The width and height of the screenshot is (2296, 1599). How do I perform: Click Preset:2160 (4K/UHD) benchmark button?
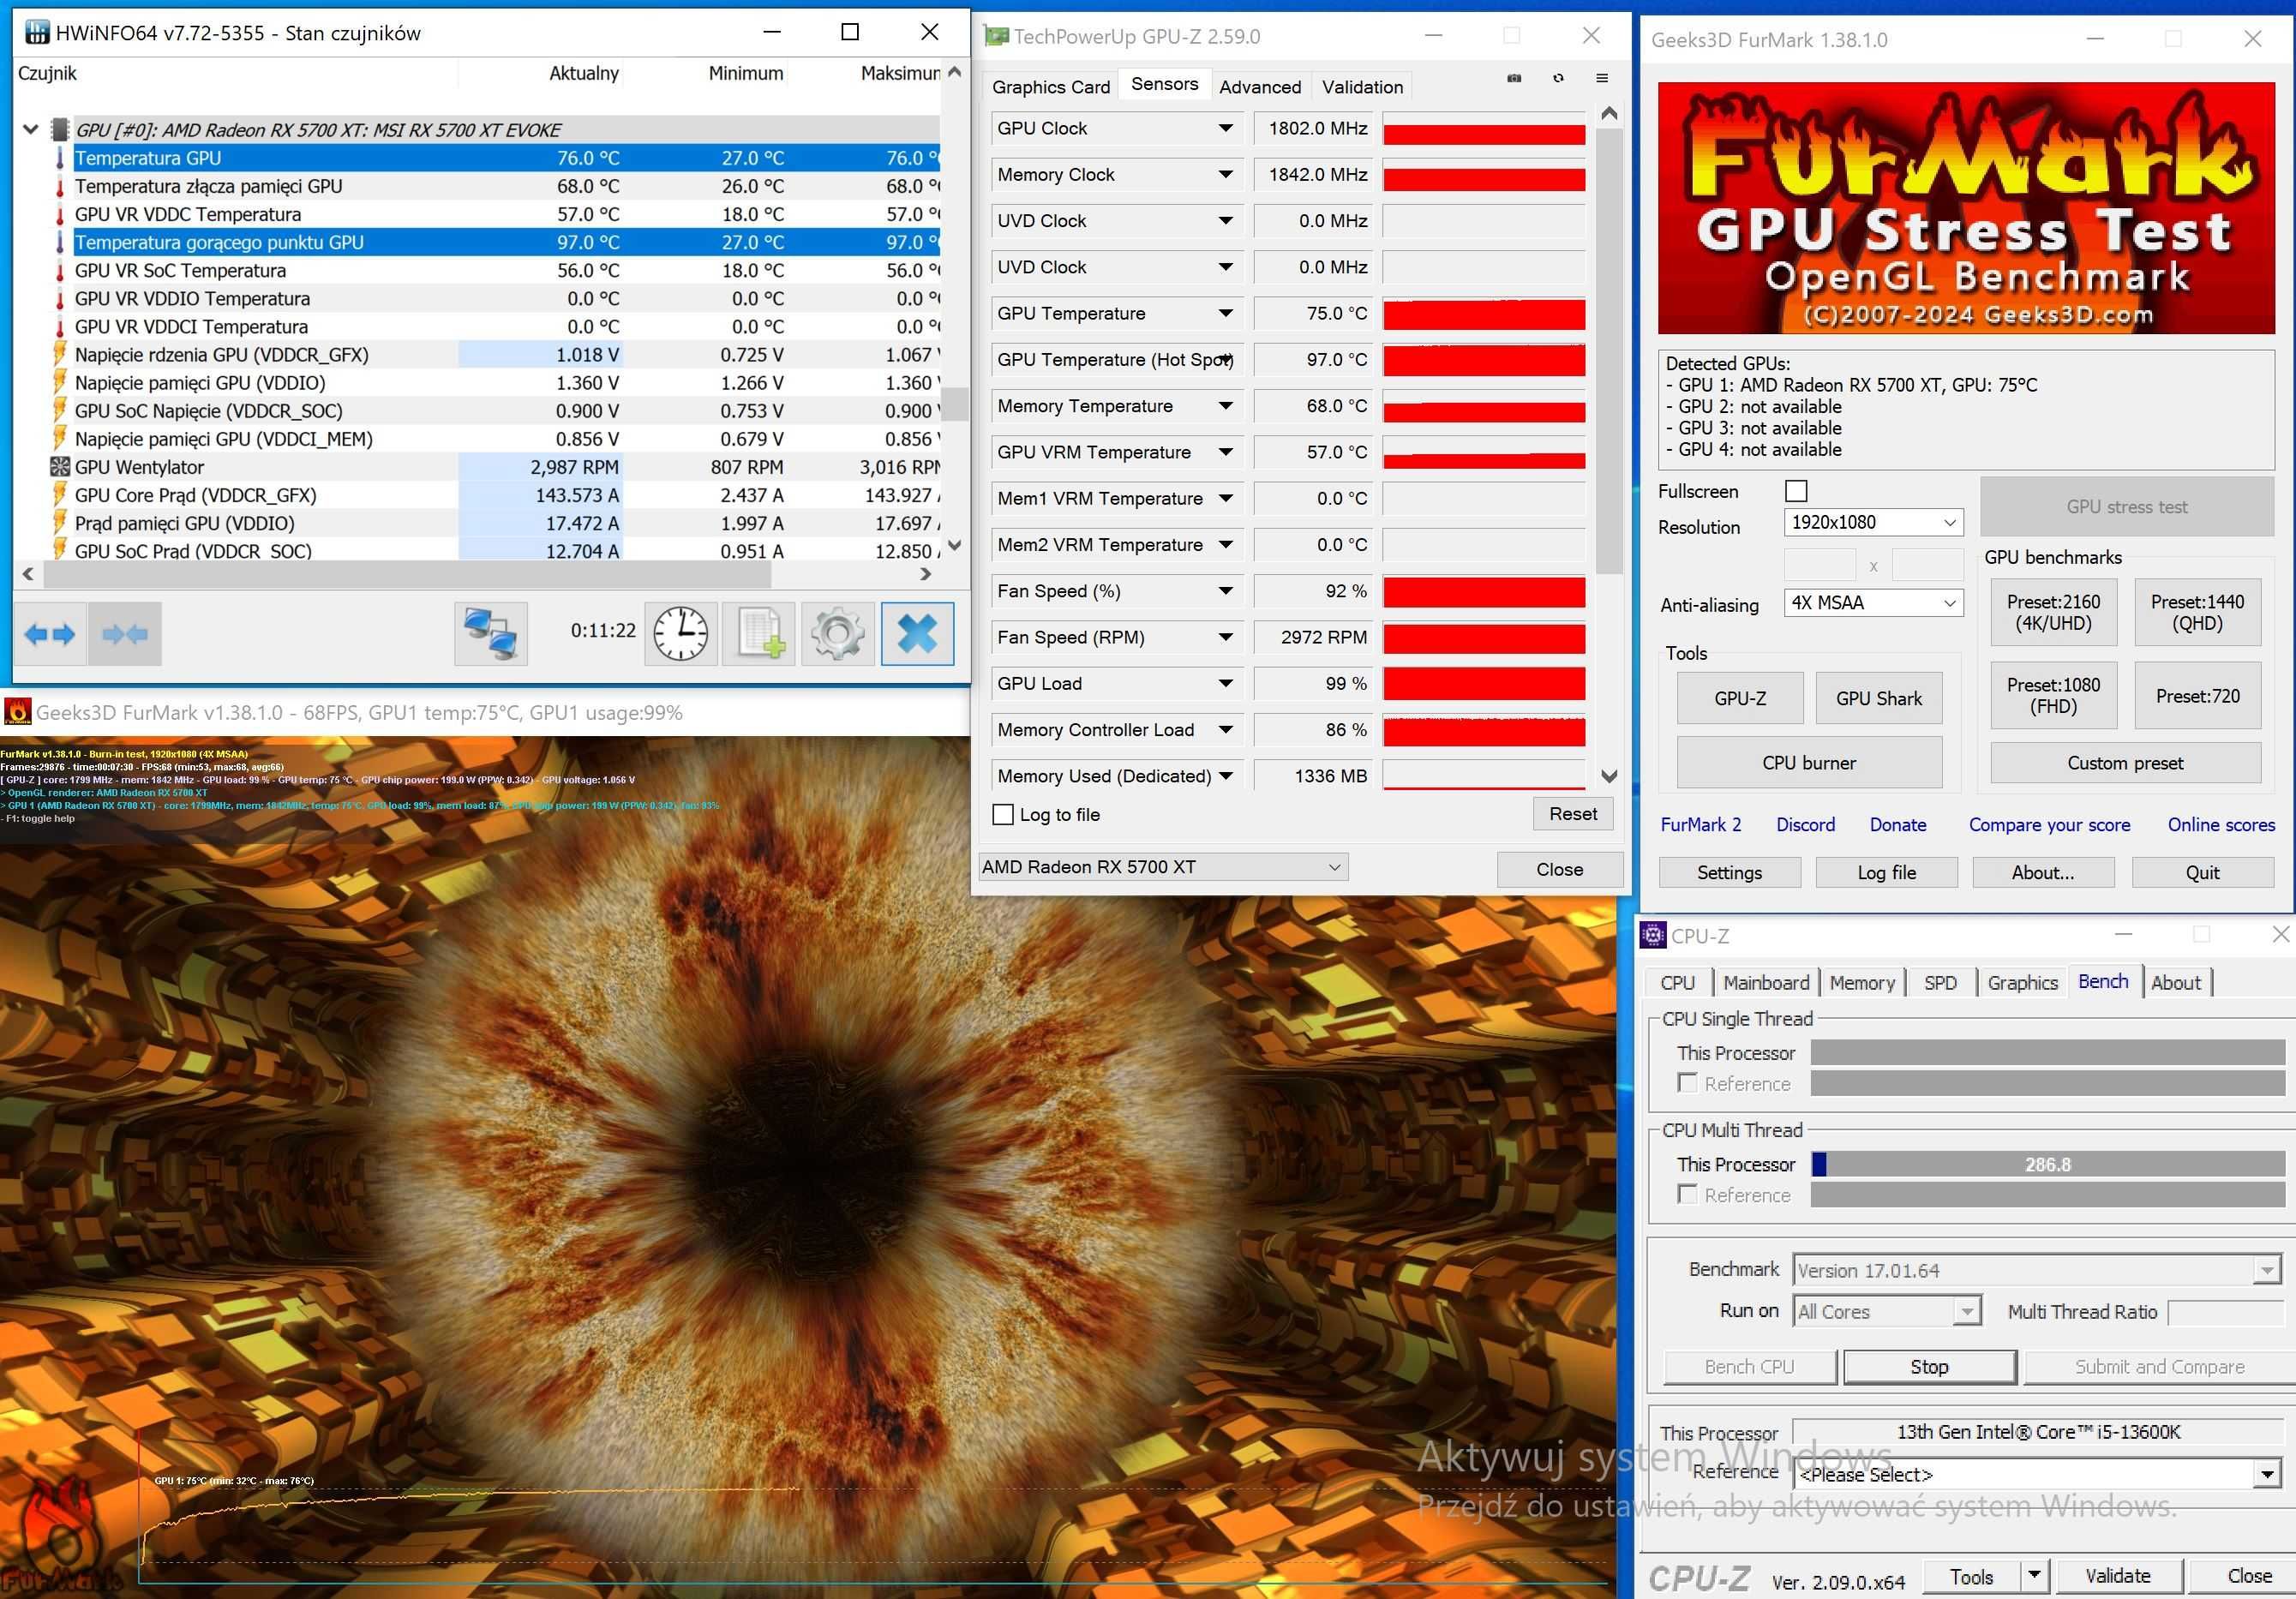(2053, 612)
